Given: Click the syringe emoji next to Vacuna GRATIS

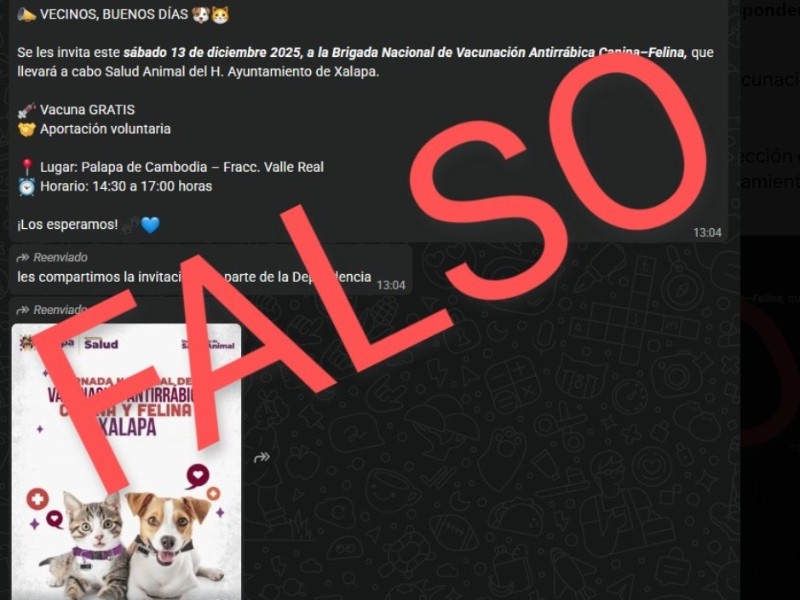Looking at the screenshot, I should pyautogui.click(x=27, y=110).
